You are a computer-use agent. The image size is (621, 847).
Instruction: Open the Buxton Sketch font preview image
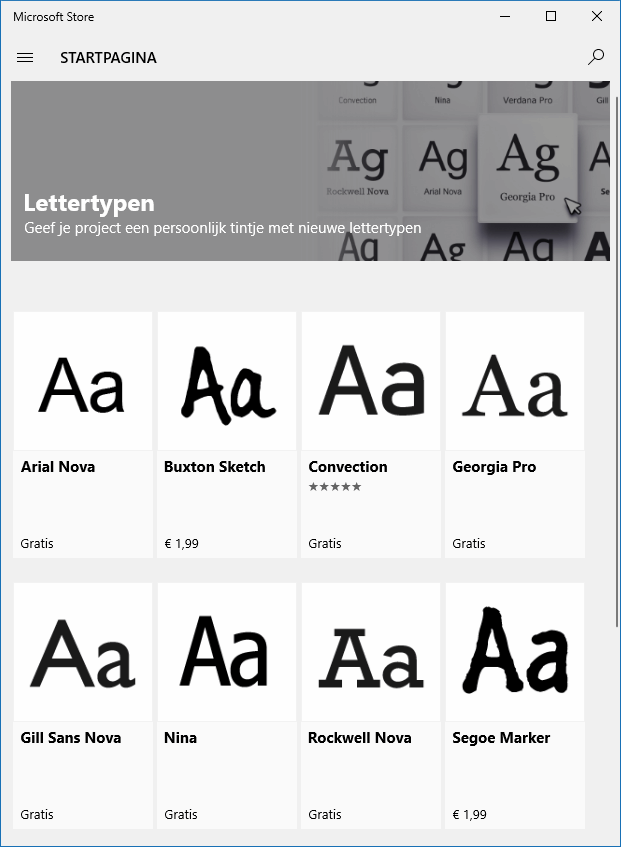(x=227, y=381)
